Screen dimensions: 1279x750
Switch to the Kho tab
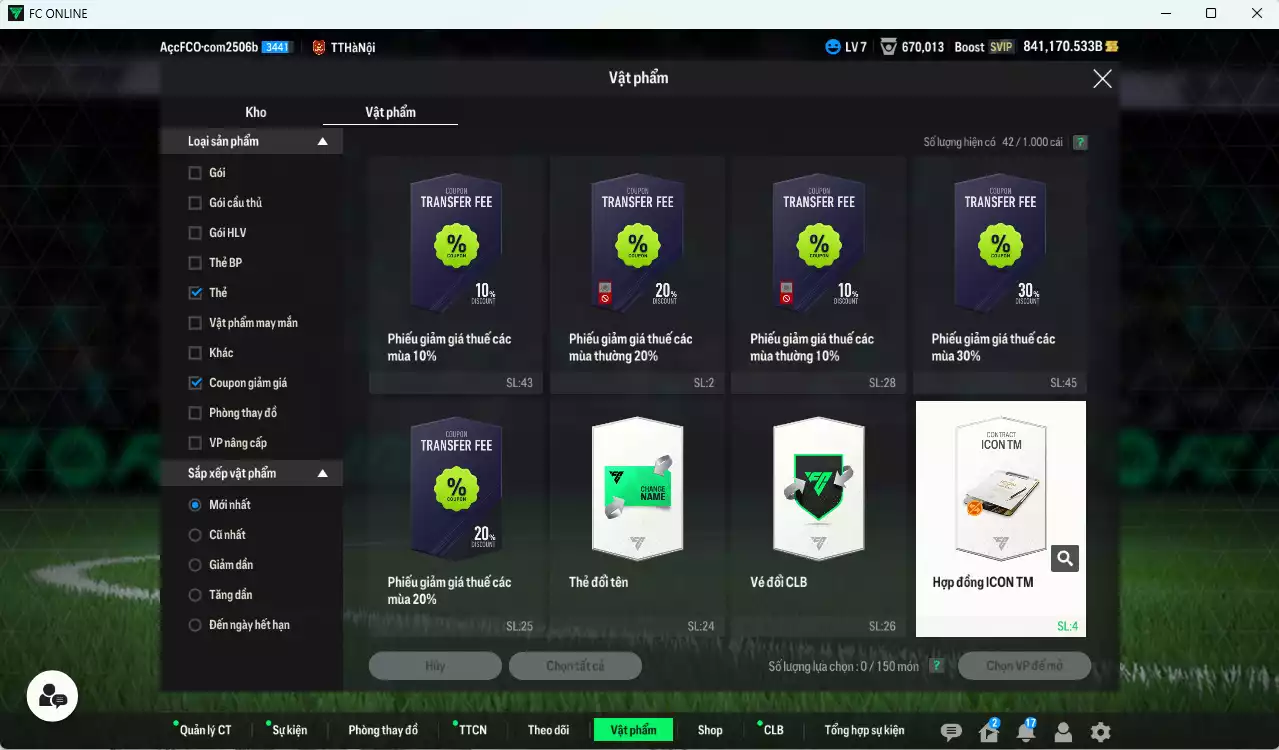256,112
